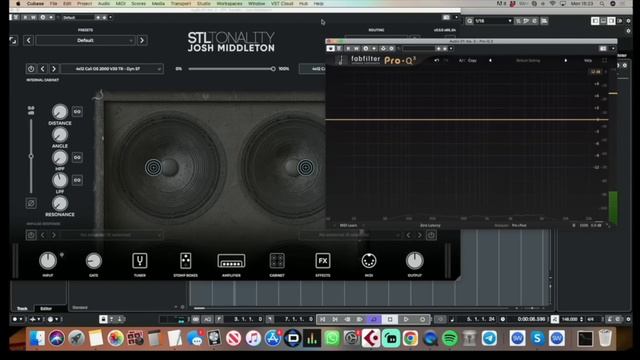This screenshot has width=640, height=360.
Task: Open Cubase Studio menu
Action: click(x=204, y=4)
